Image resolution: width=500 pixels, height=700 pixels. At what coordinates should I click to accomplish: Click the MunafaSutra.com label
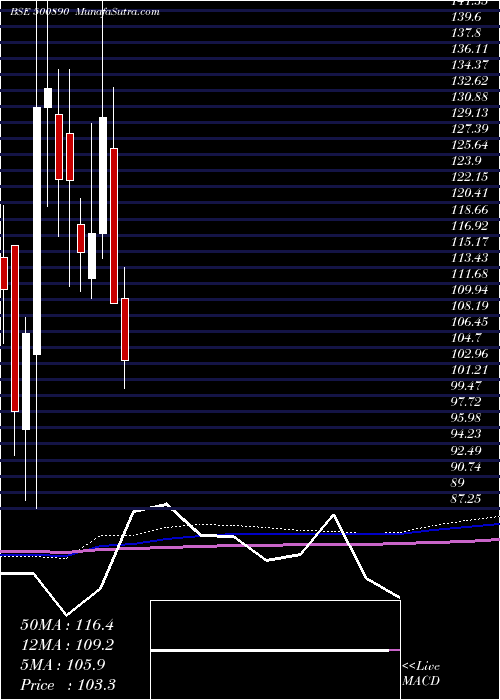(117, 12)
